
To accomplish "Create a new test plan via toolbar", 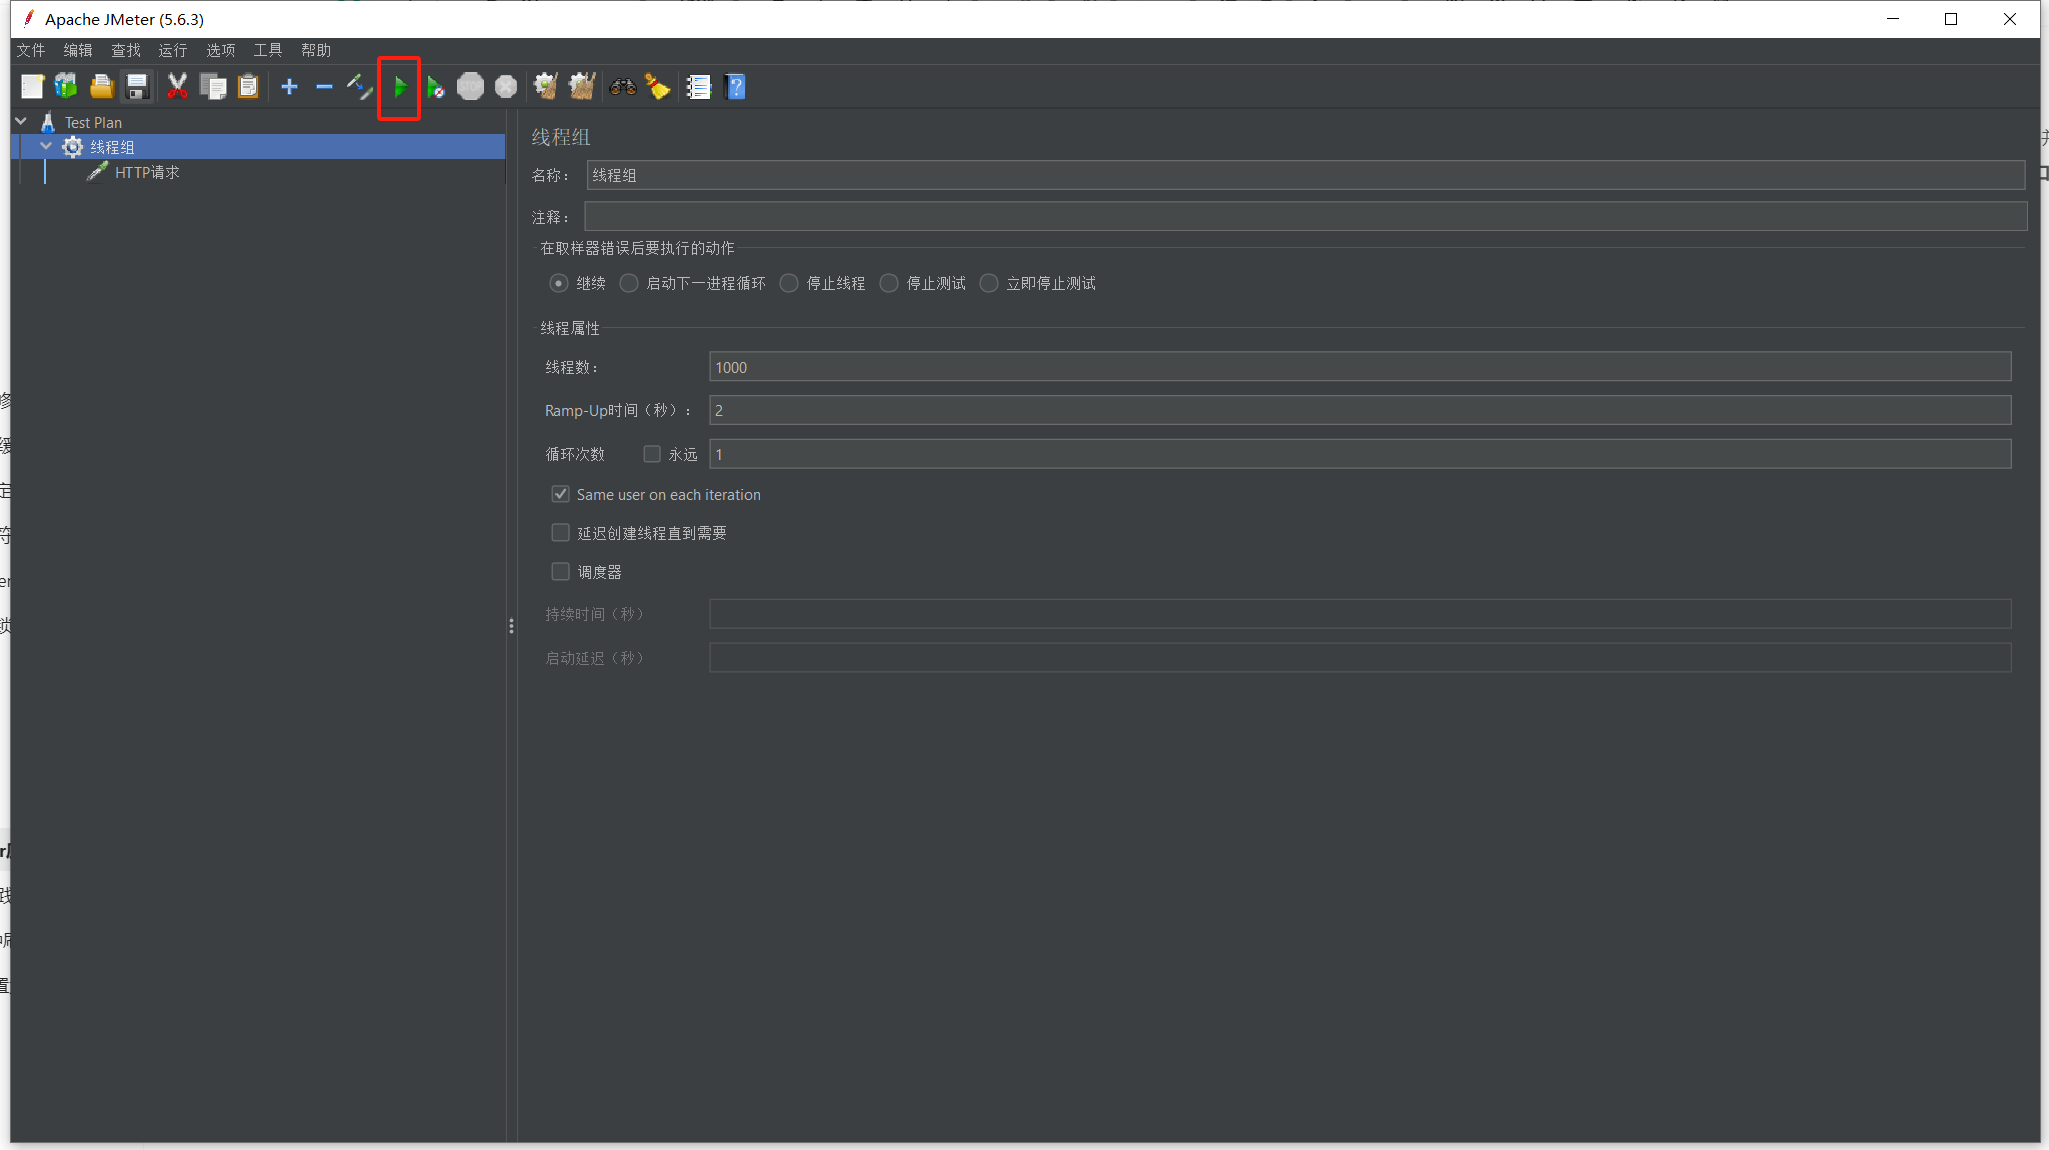I will (32, 87).
